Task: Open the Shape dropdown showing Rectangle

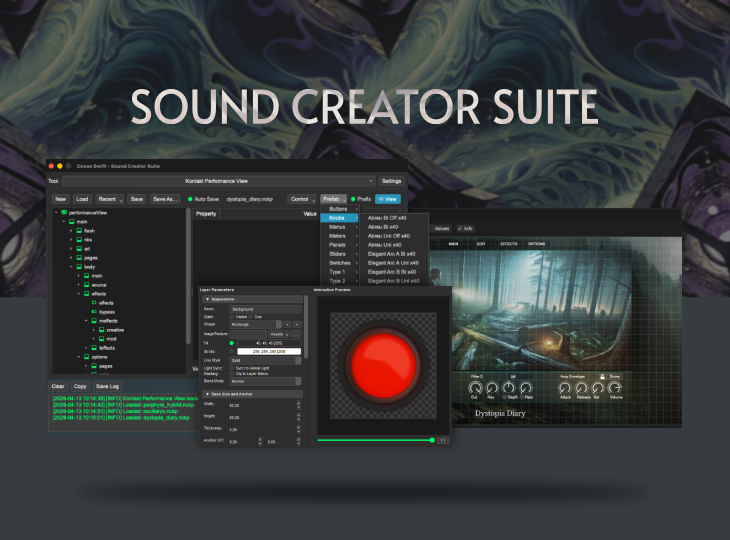Action: pyautogui.click(x=256, y=324)
